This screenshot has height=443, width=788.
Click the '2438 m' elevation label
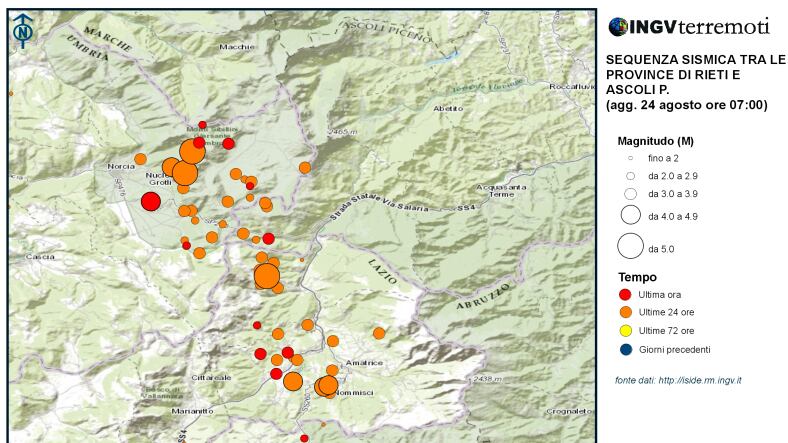pyautogui.click(x=487, y=379)
